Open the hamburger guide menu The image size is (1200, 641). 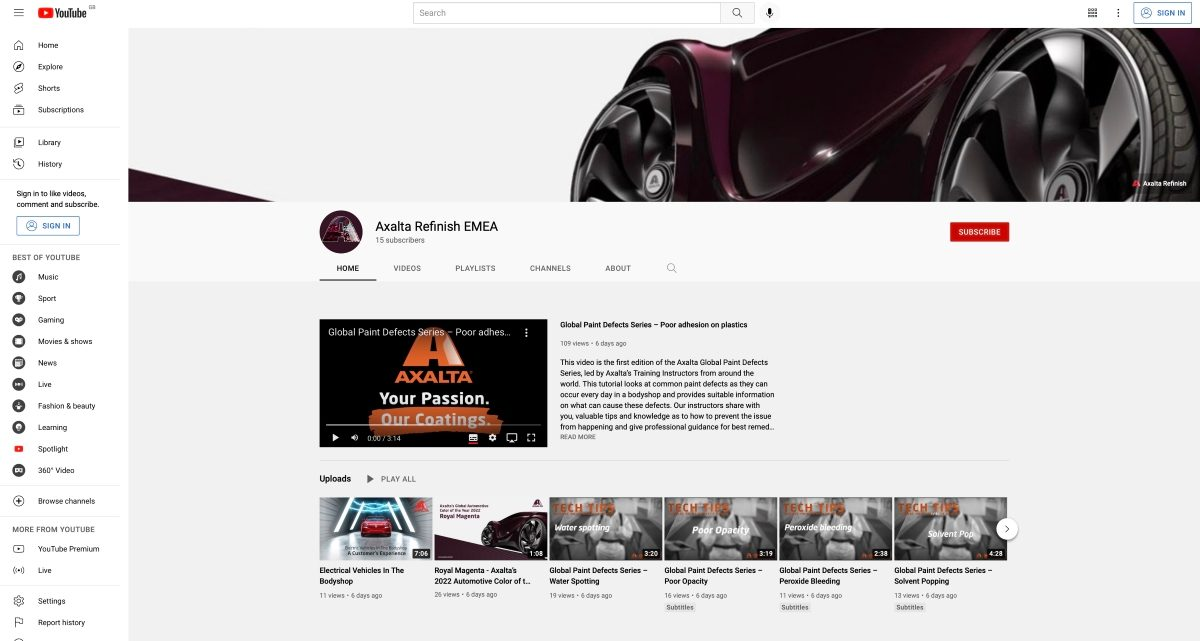[x=18, y=13]
